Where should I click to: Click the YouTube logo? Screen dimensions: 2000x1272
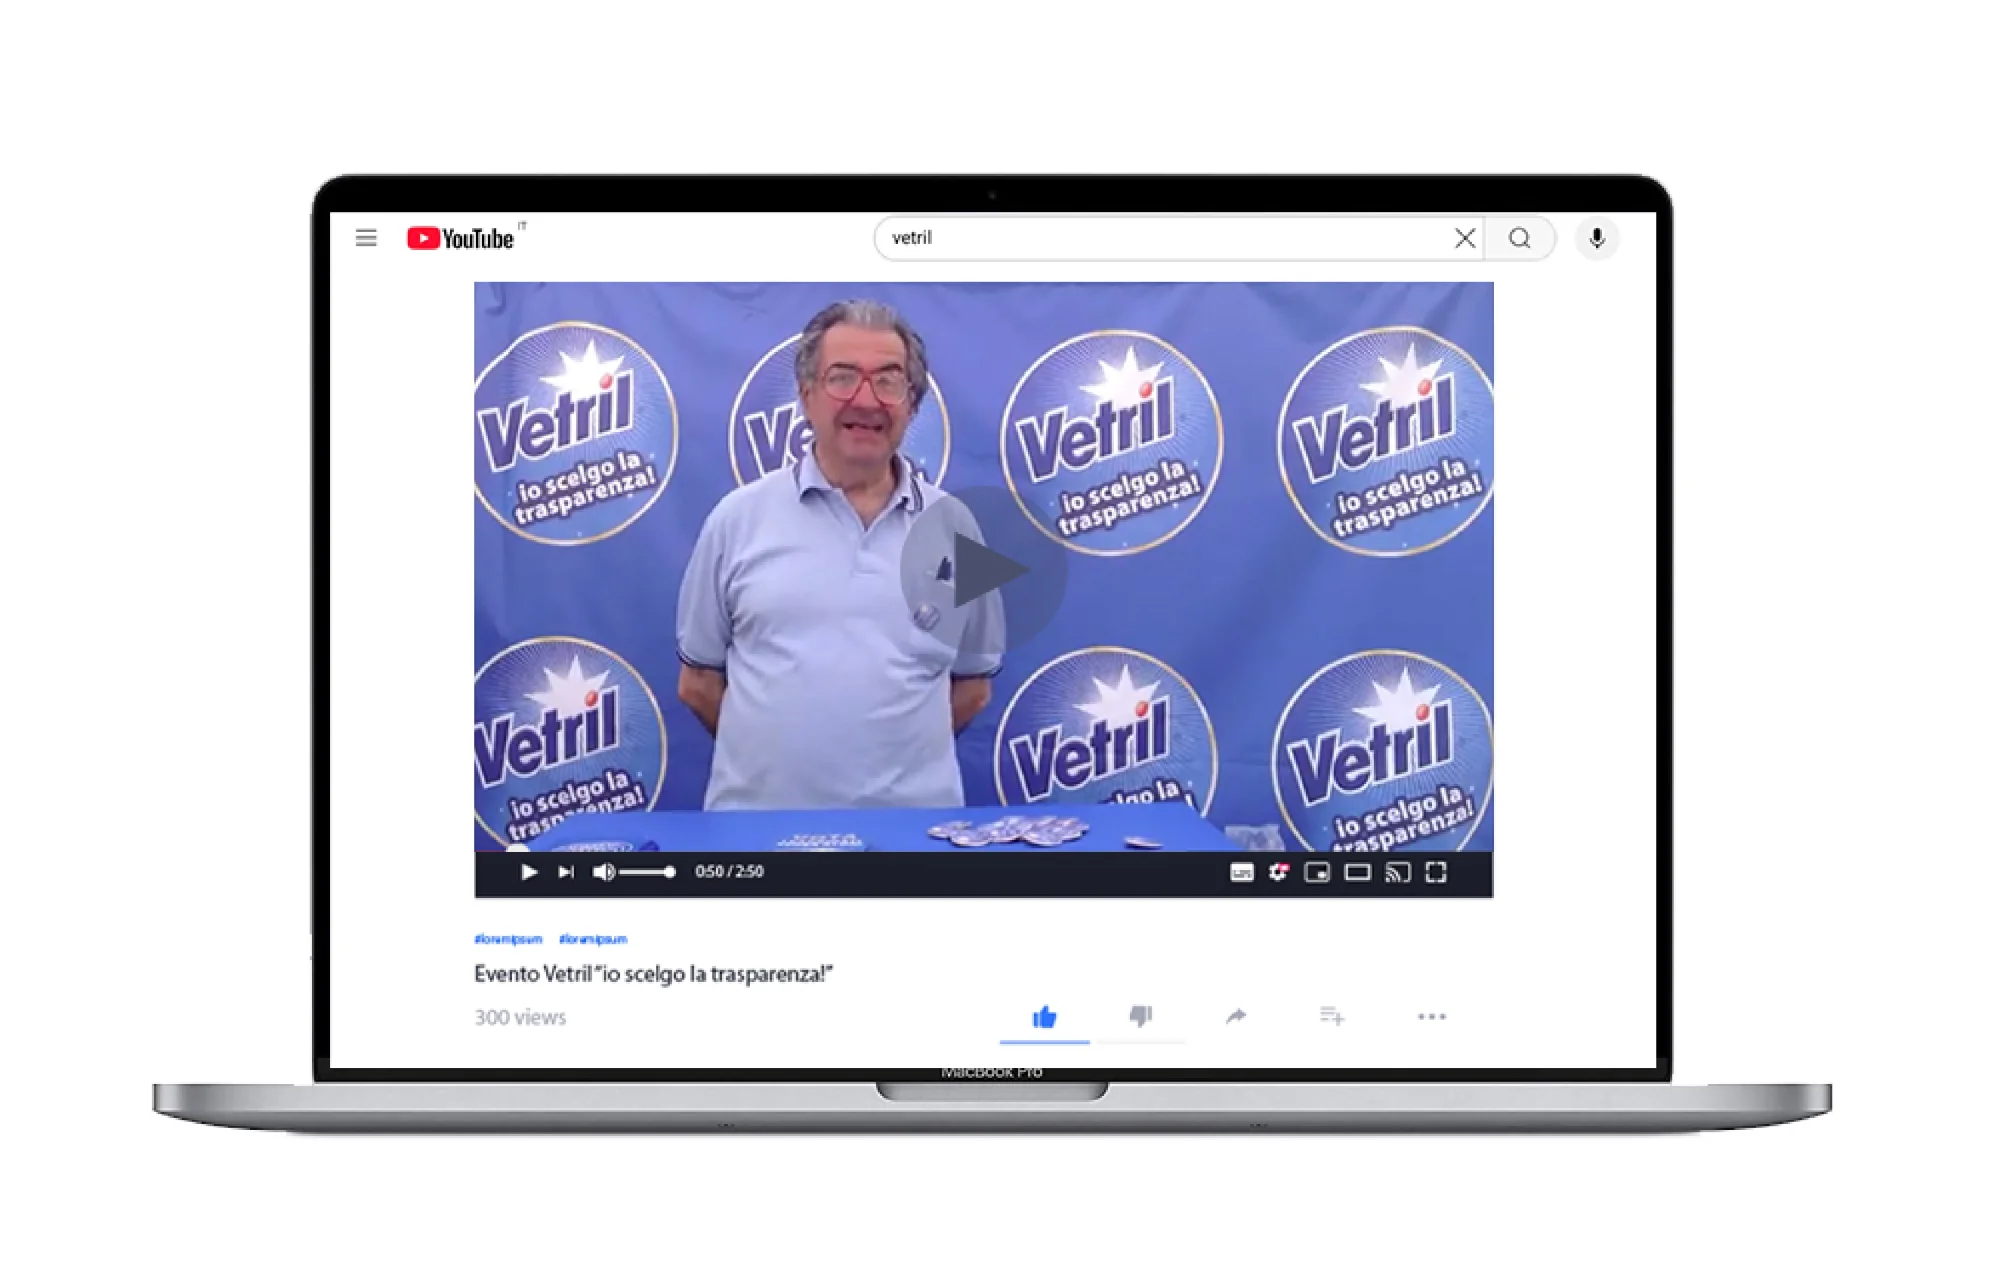[x=460, y=238]
